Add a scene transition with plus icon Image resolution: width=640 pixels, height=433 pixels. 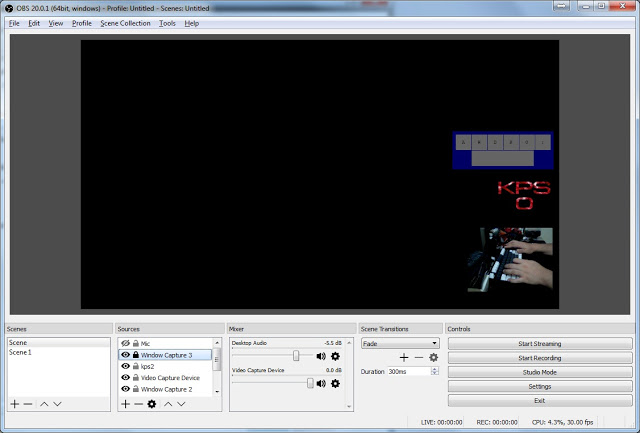coord(404,358)
